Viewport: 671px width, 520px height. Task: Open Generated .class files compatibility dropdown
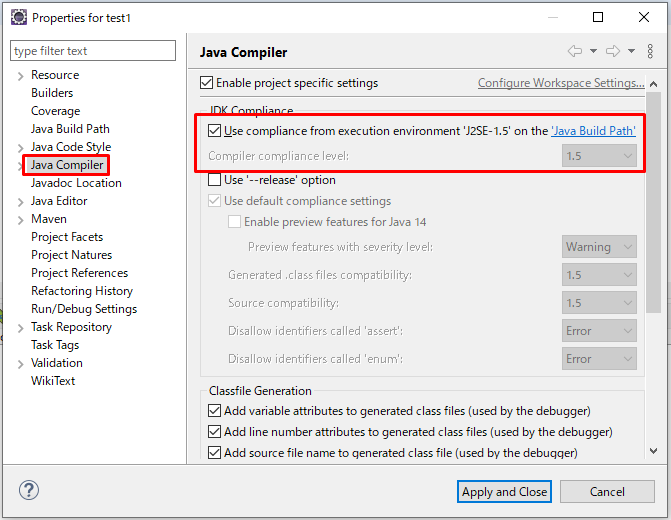599,275
